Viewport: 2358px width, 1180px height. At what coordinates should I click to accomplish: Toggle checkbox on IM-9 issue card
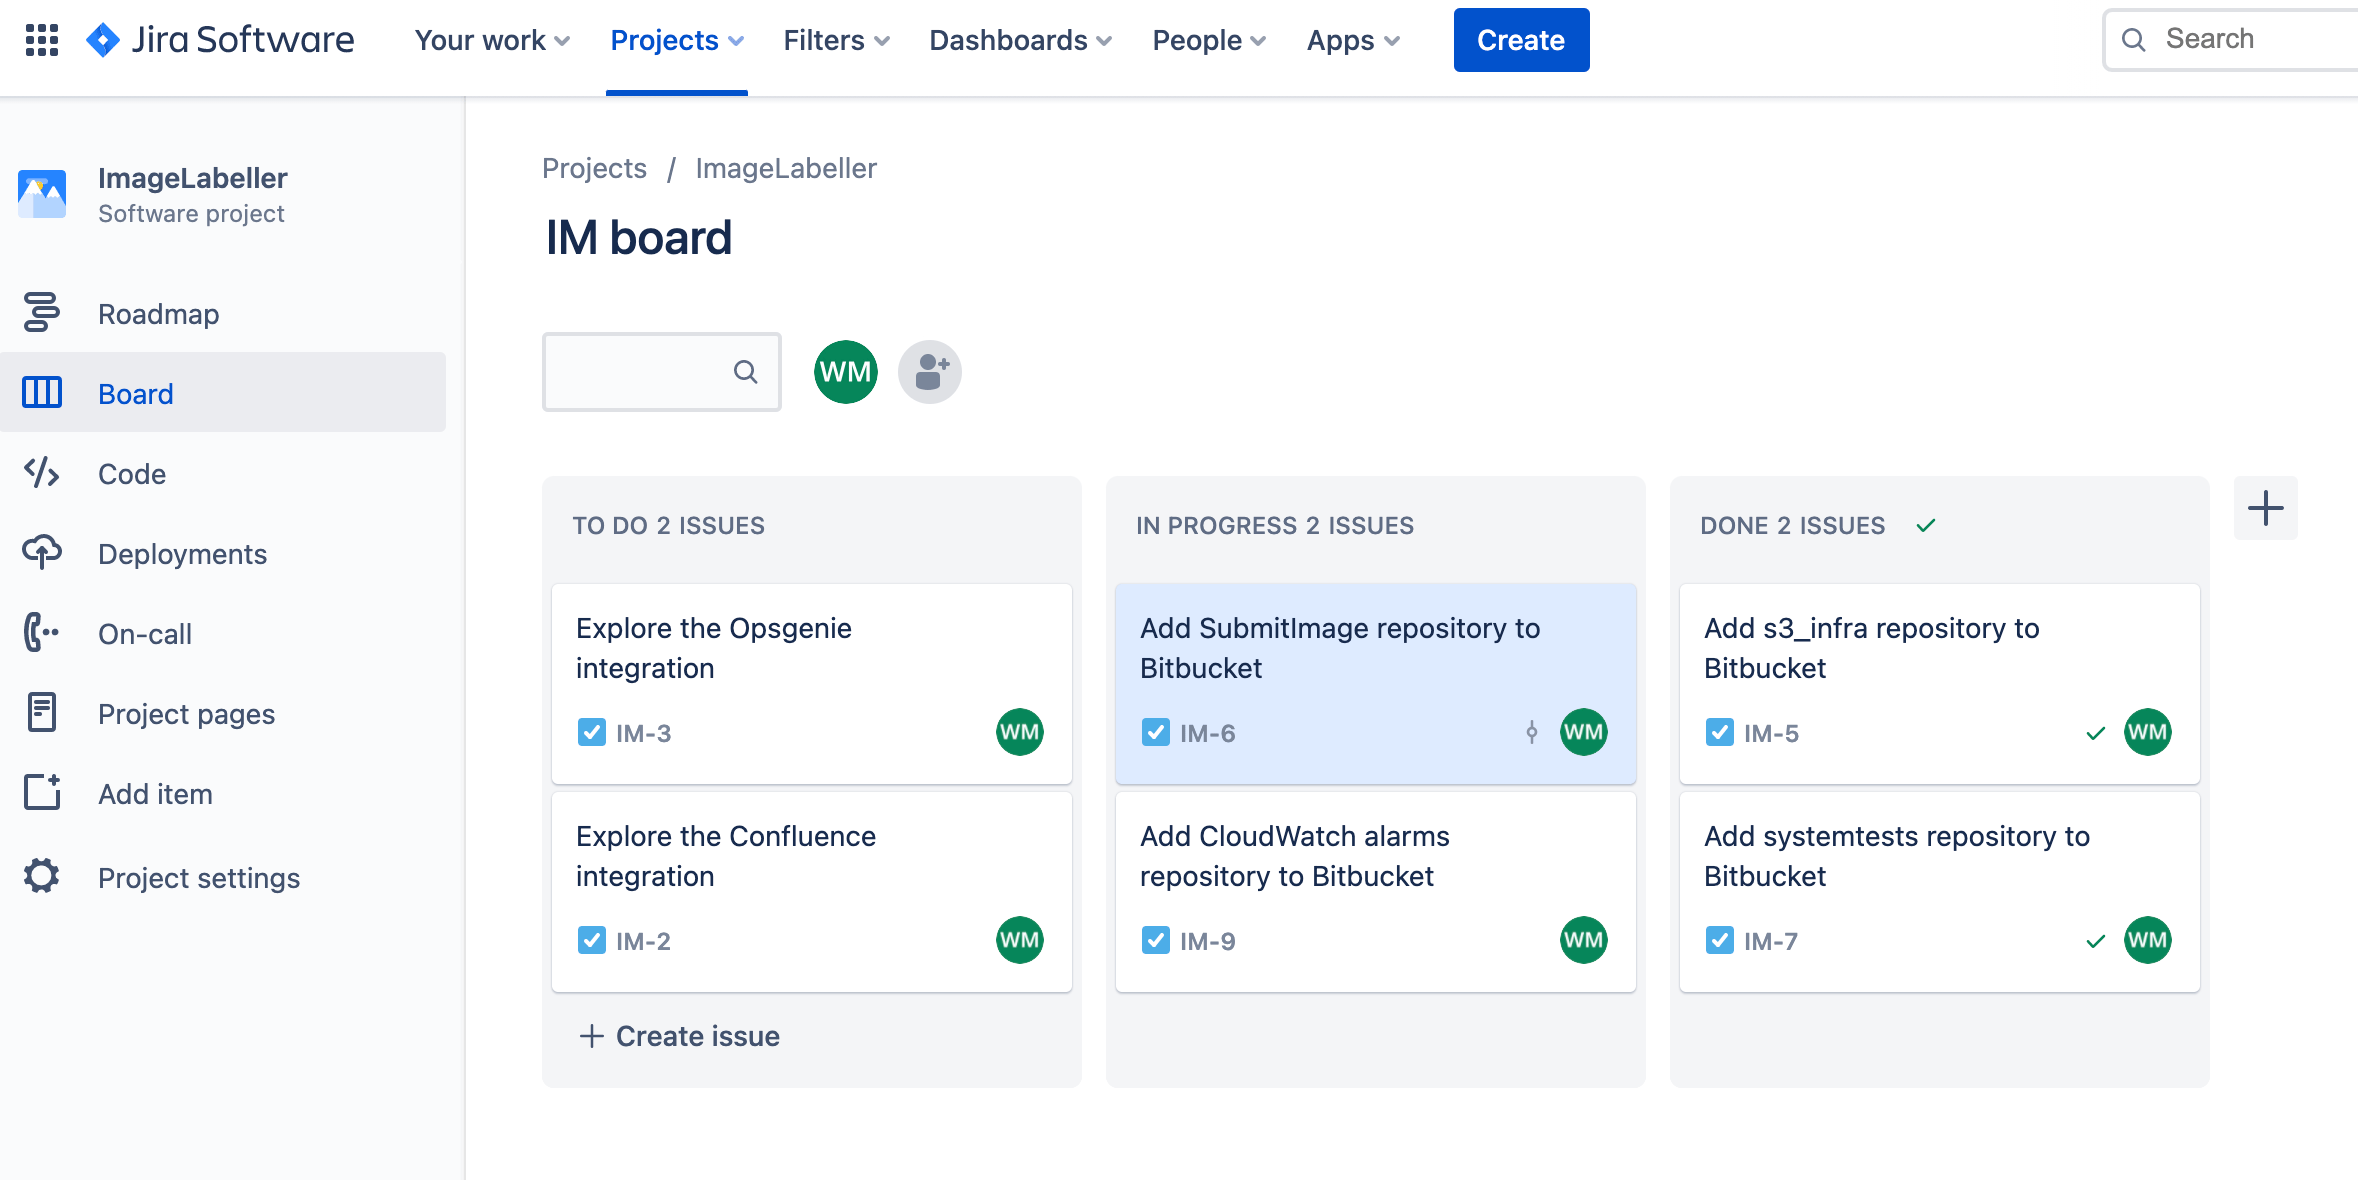1154,941
